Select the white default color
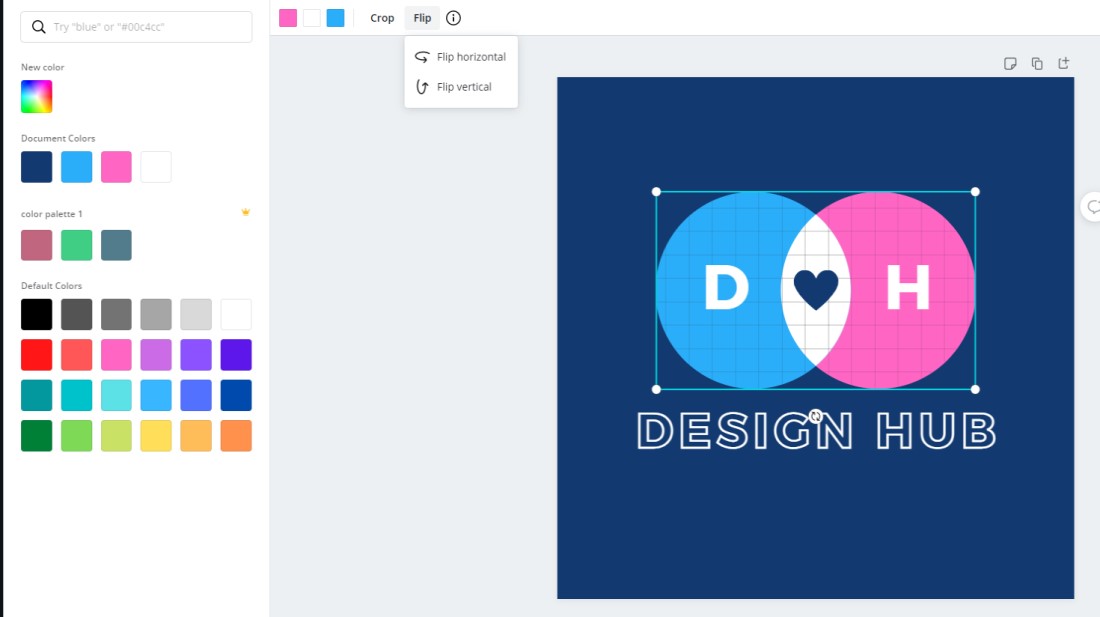 click(236, 314)
